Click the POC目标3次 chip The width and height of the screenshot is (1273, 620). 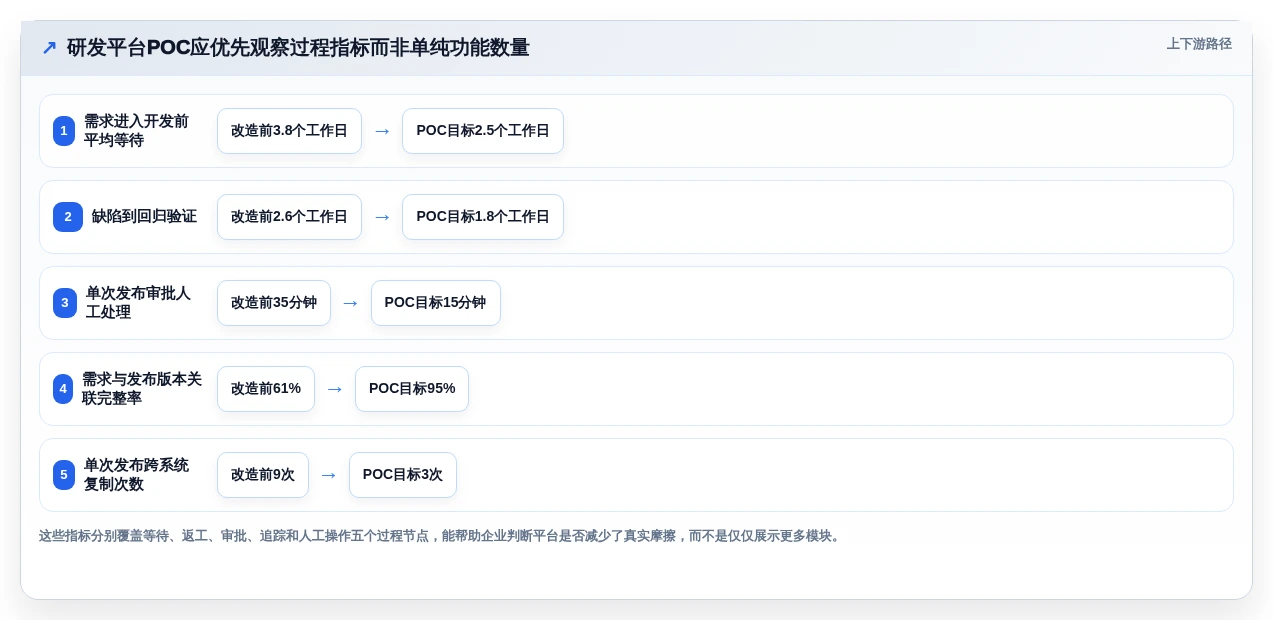click(x=403, y=475)
